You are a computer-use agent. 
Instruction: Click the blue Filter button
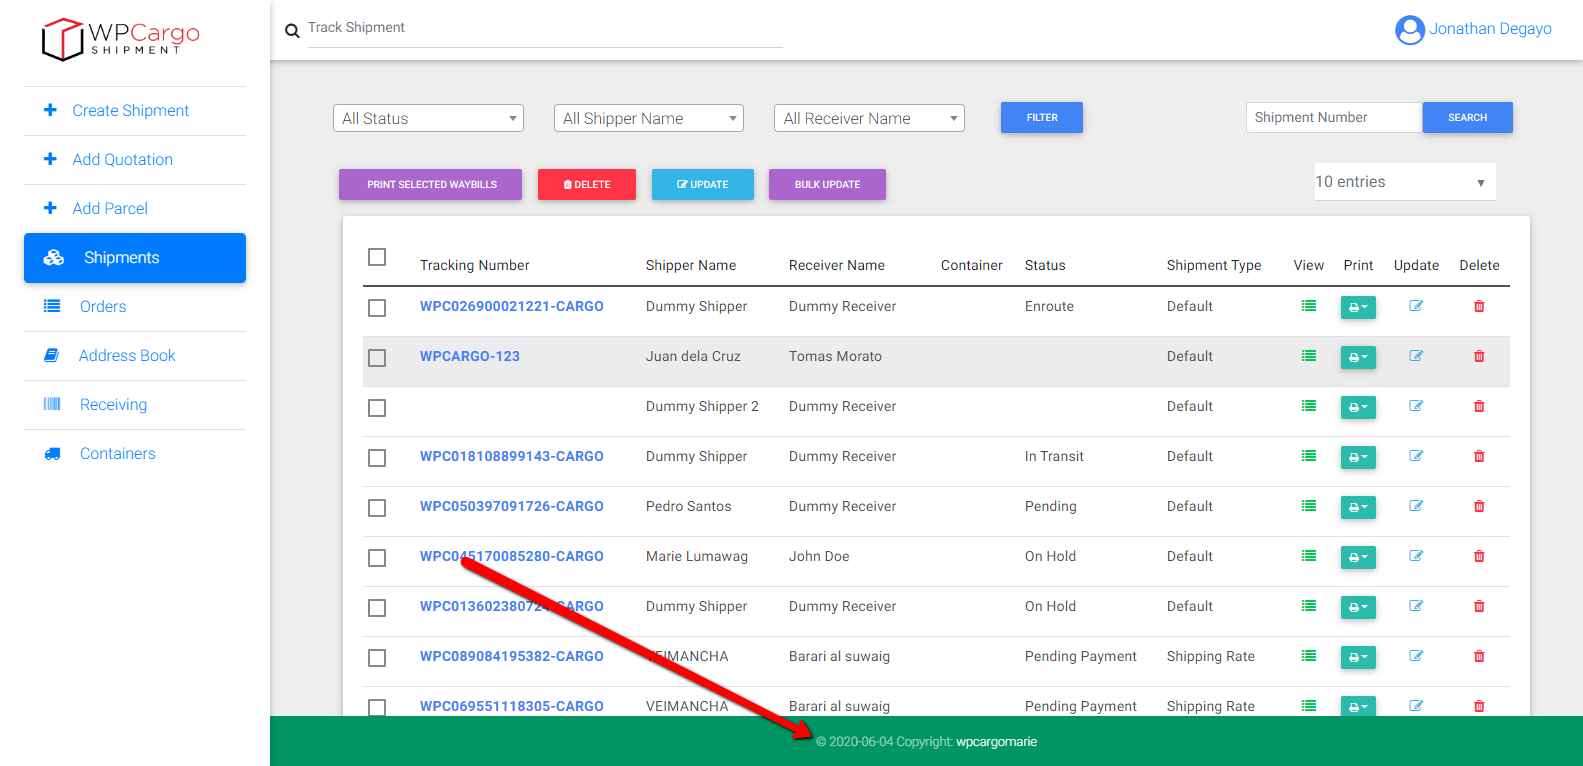1041,118
